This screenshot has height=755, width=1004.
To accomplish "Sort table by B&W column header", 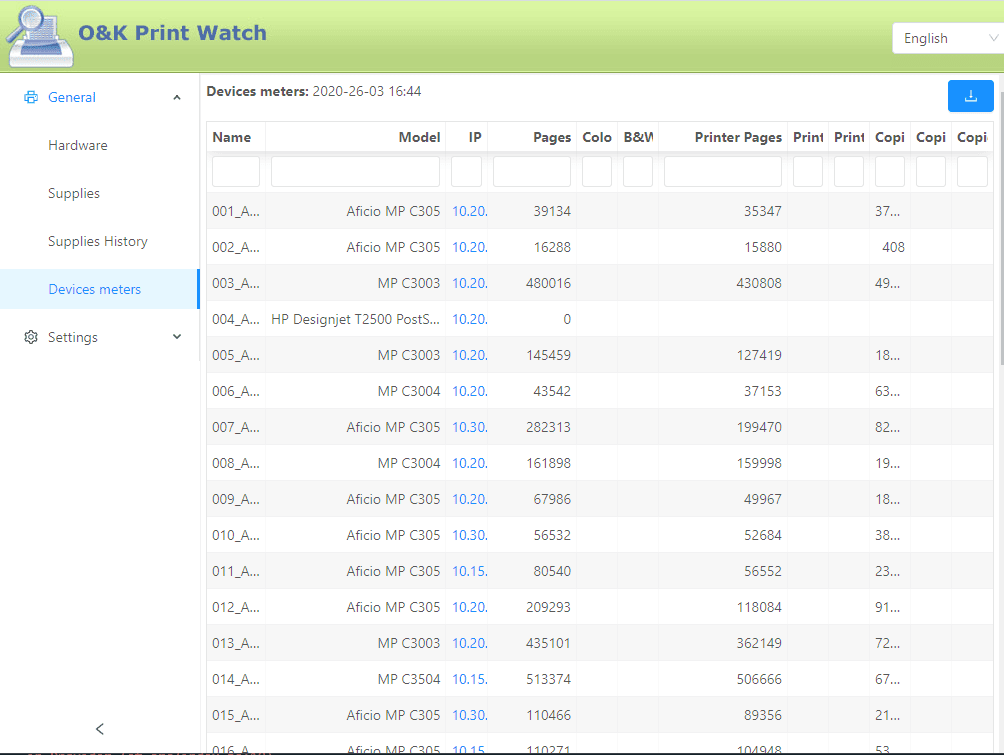I will tap(638, 137).
